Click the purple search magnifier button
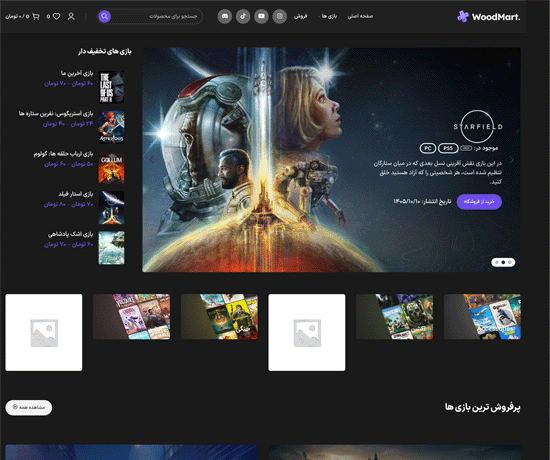Image resolution: width=550 pixels, height=460 pixels. [105, 16]
